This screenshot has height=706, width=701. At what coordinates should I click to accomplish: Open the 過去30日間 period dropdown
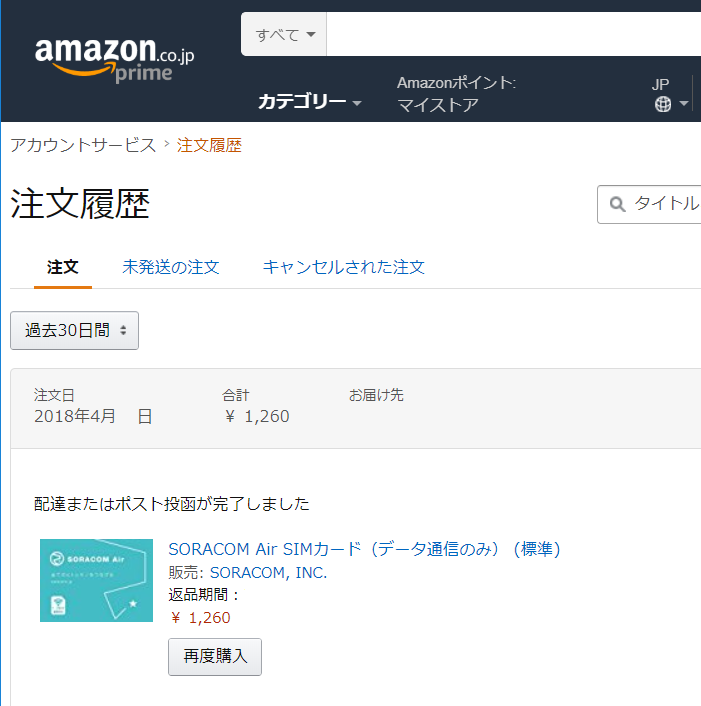74,330
